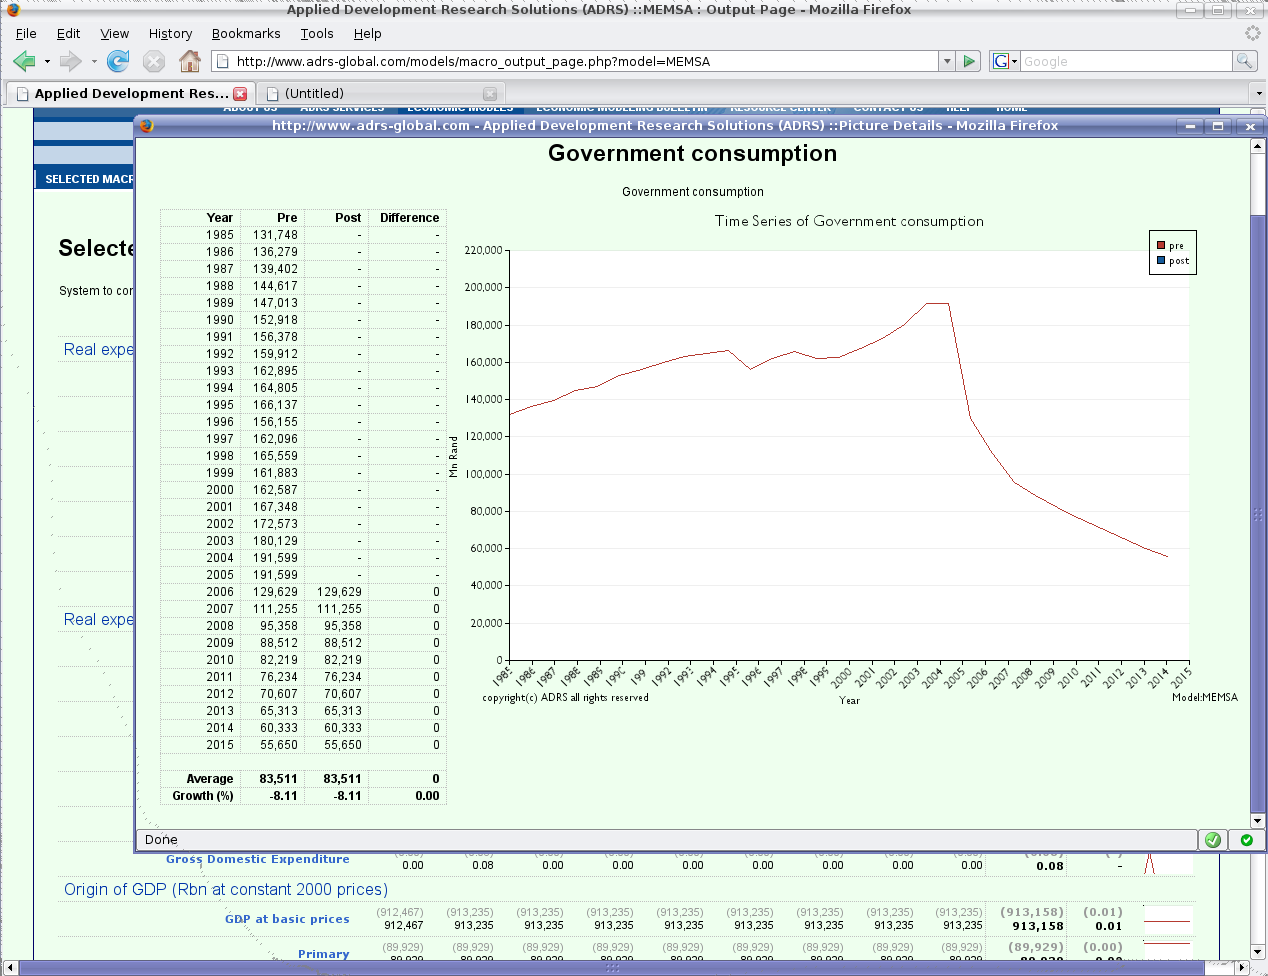Click the popup's scroll down arrow
Viewport: 1268px width, 976px height.
point(1258,821)
